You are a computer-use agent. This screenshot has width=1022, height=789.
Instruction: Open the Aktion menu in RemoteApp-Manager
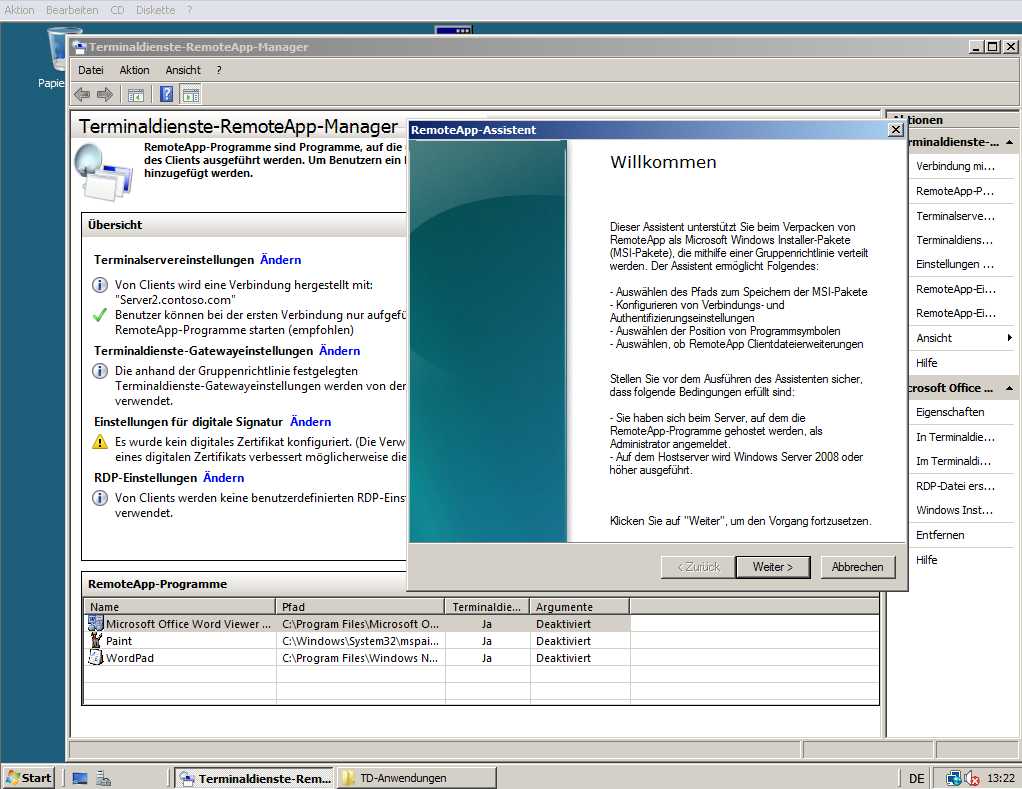click(x=134, y=70)
